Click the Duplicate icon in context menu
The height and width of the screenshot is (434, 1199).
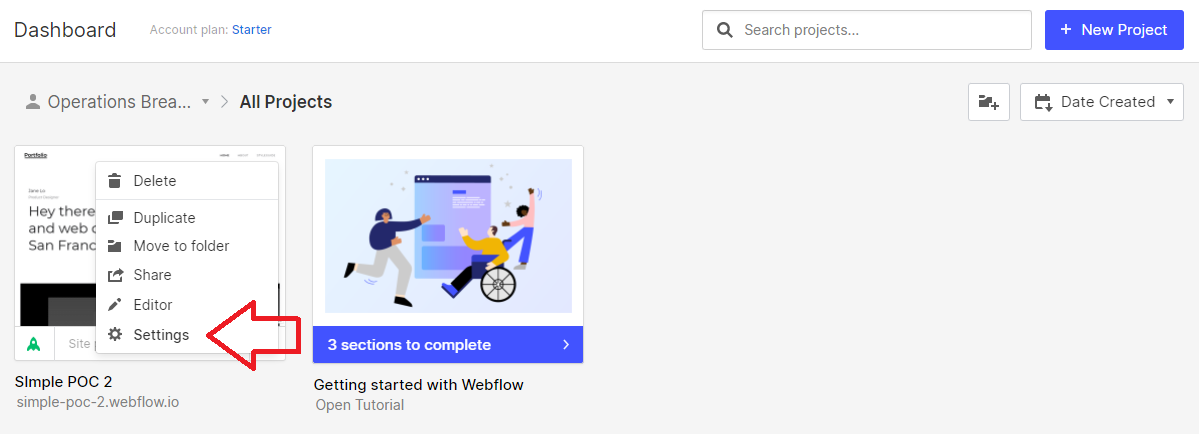pyautogui.click(x=115, y=218)
